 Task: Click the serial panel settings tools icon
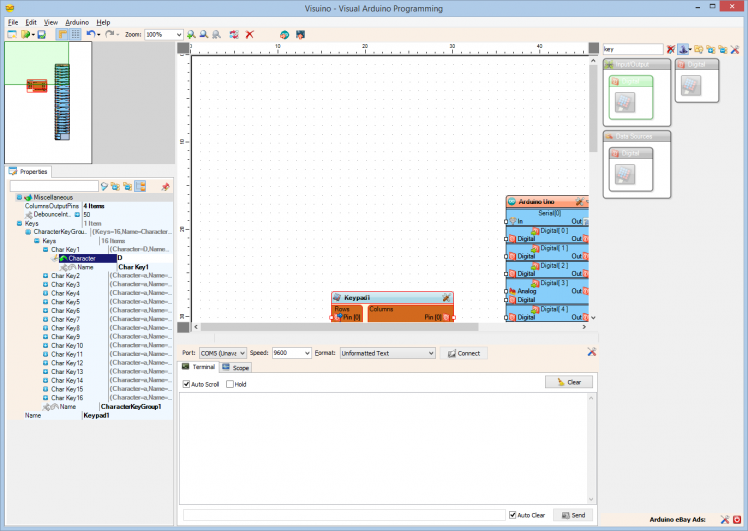(592, 352)
